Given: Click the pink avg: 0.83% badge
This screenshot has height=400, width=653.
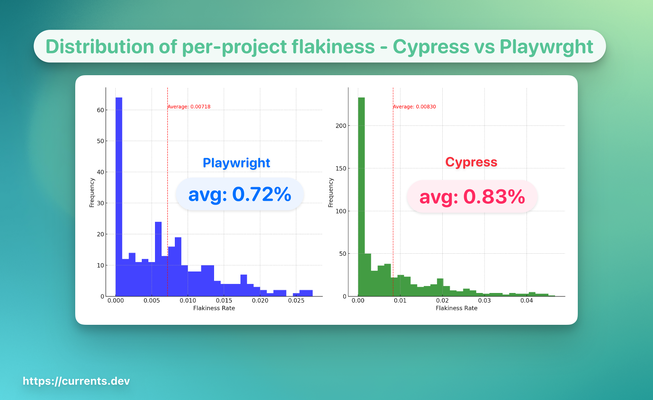Looking at the screenshot, I should pos(471,197).
